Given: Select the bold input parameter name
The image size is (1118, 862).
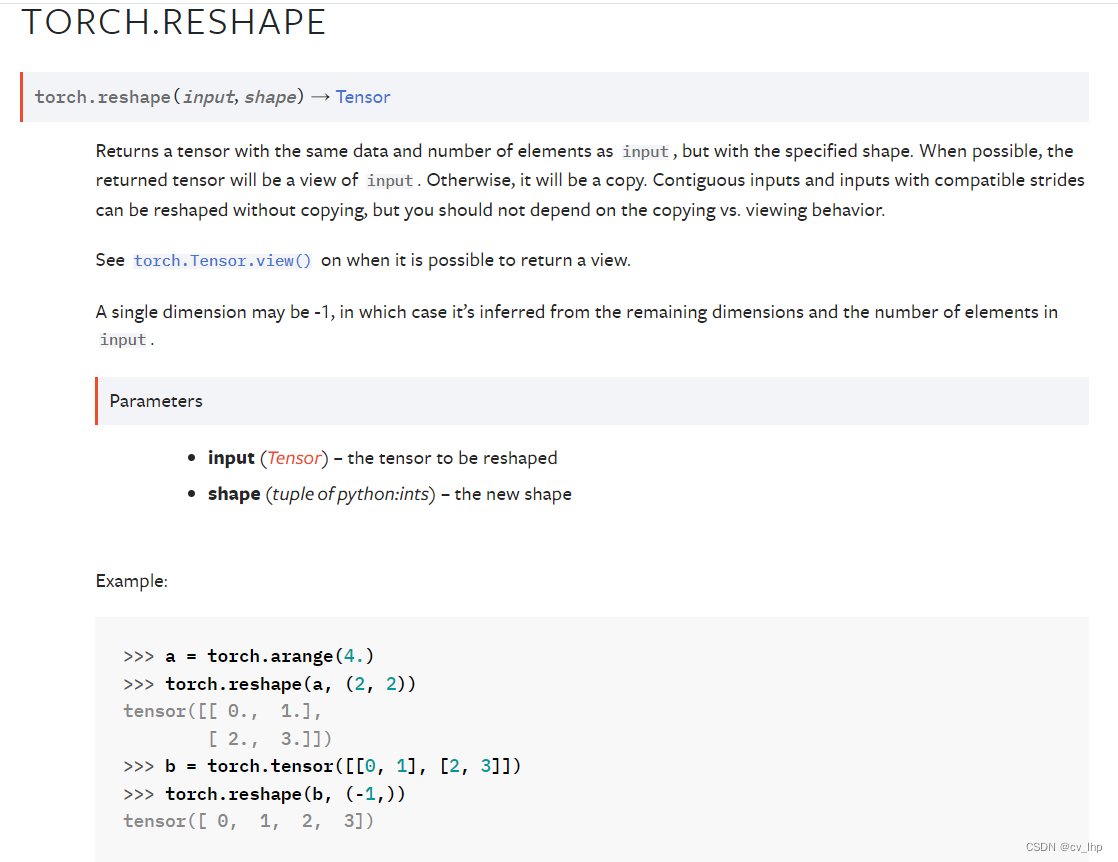Looking at the screenshot, I should click(231, 458).
